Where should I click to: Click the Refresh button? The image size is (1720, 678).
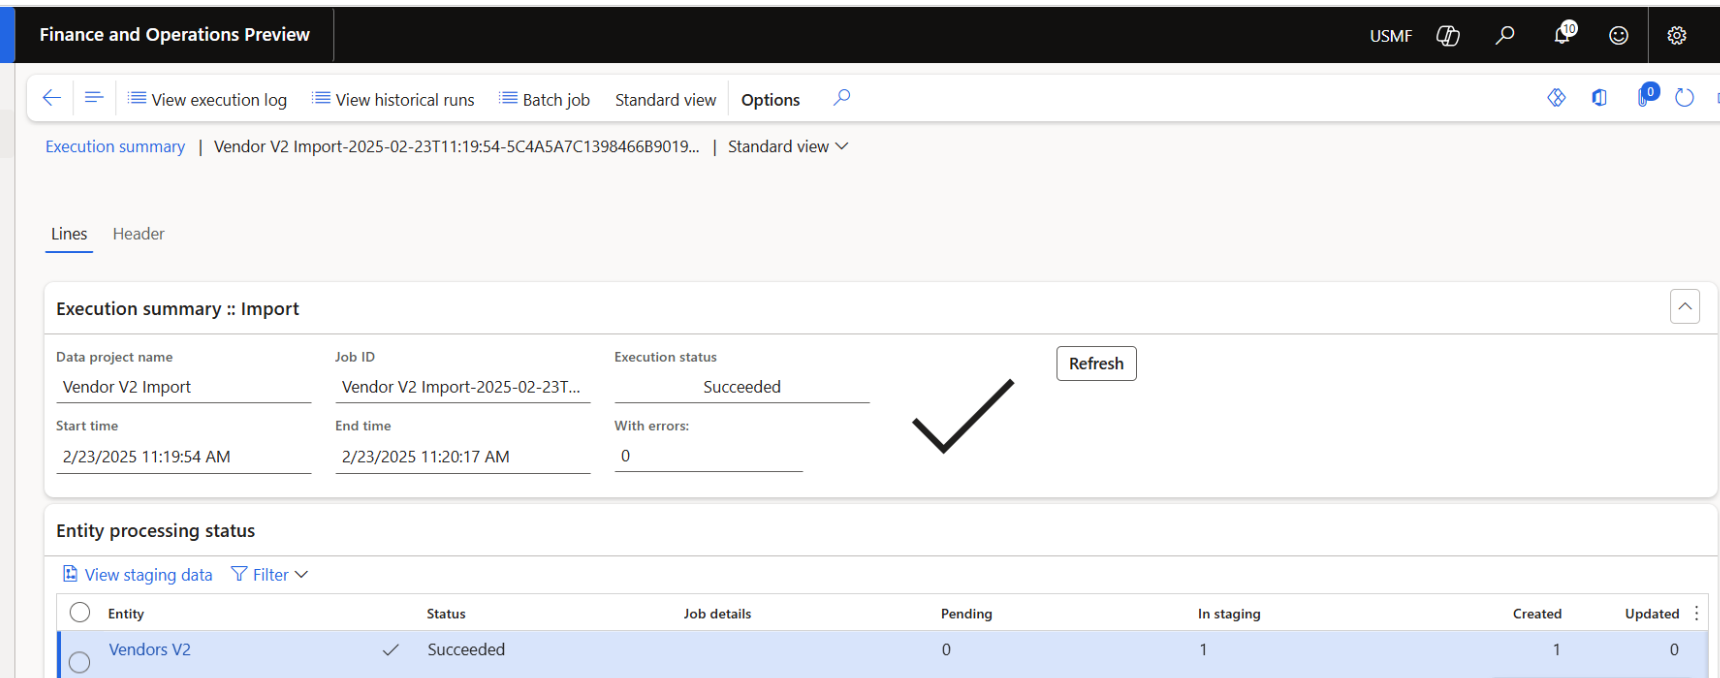coord(1096,363)
